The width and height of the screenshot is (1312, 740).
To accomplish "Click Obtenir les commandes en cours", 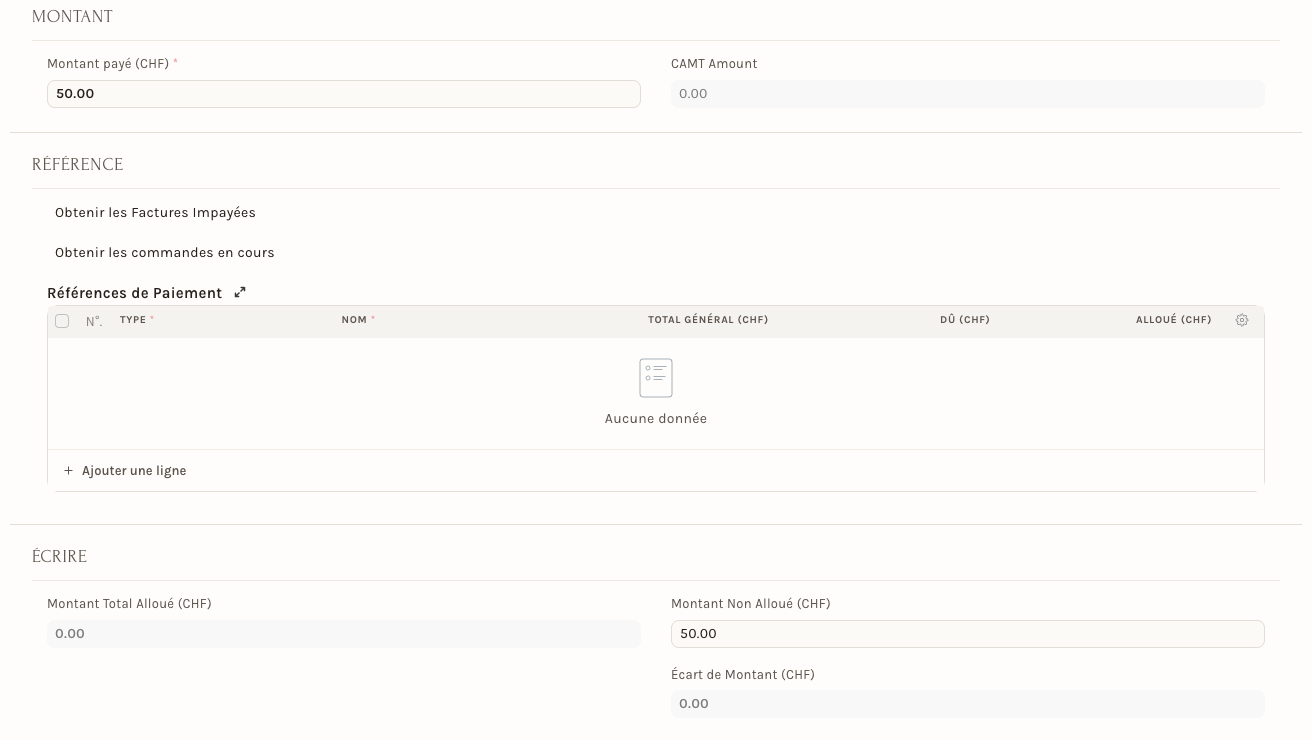I will pos(165,253).
